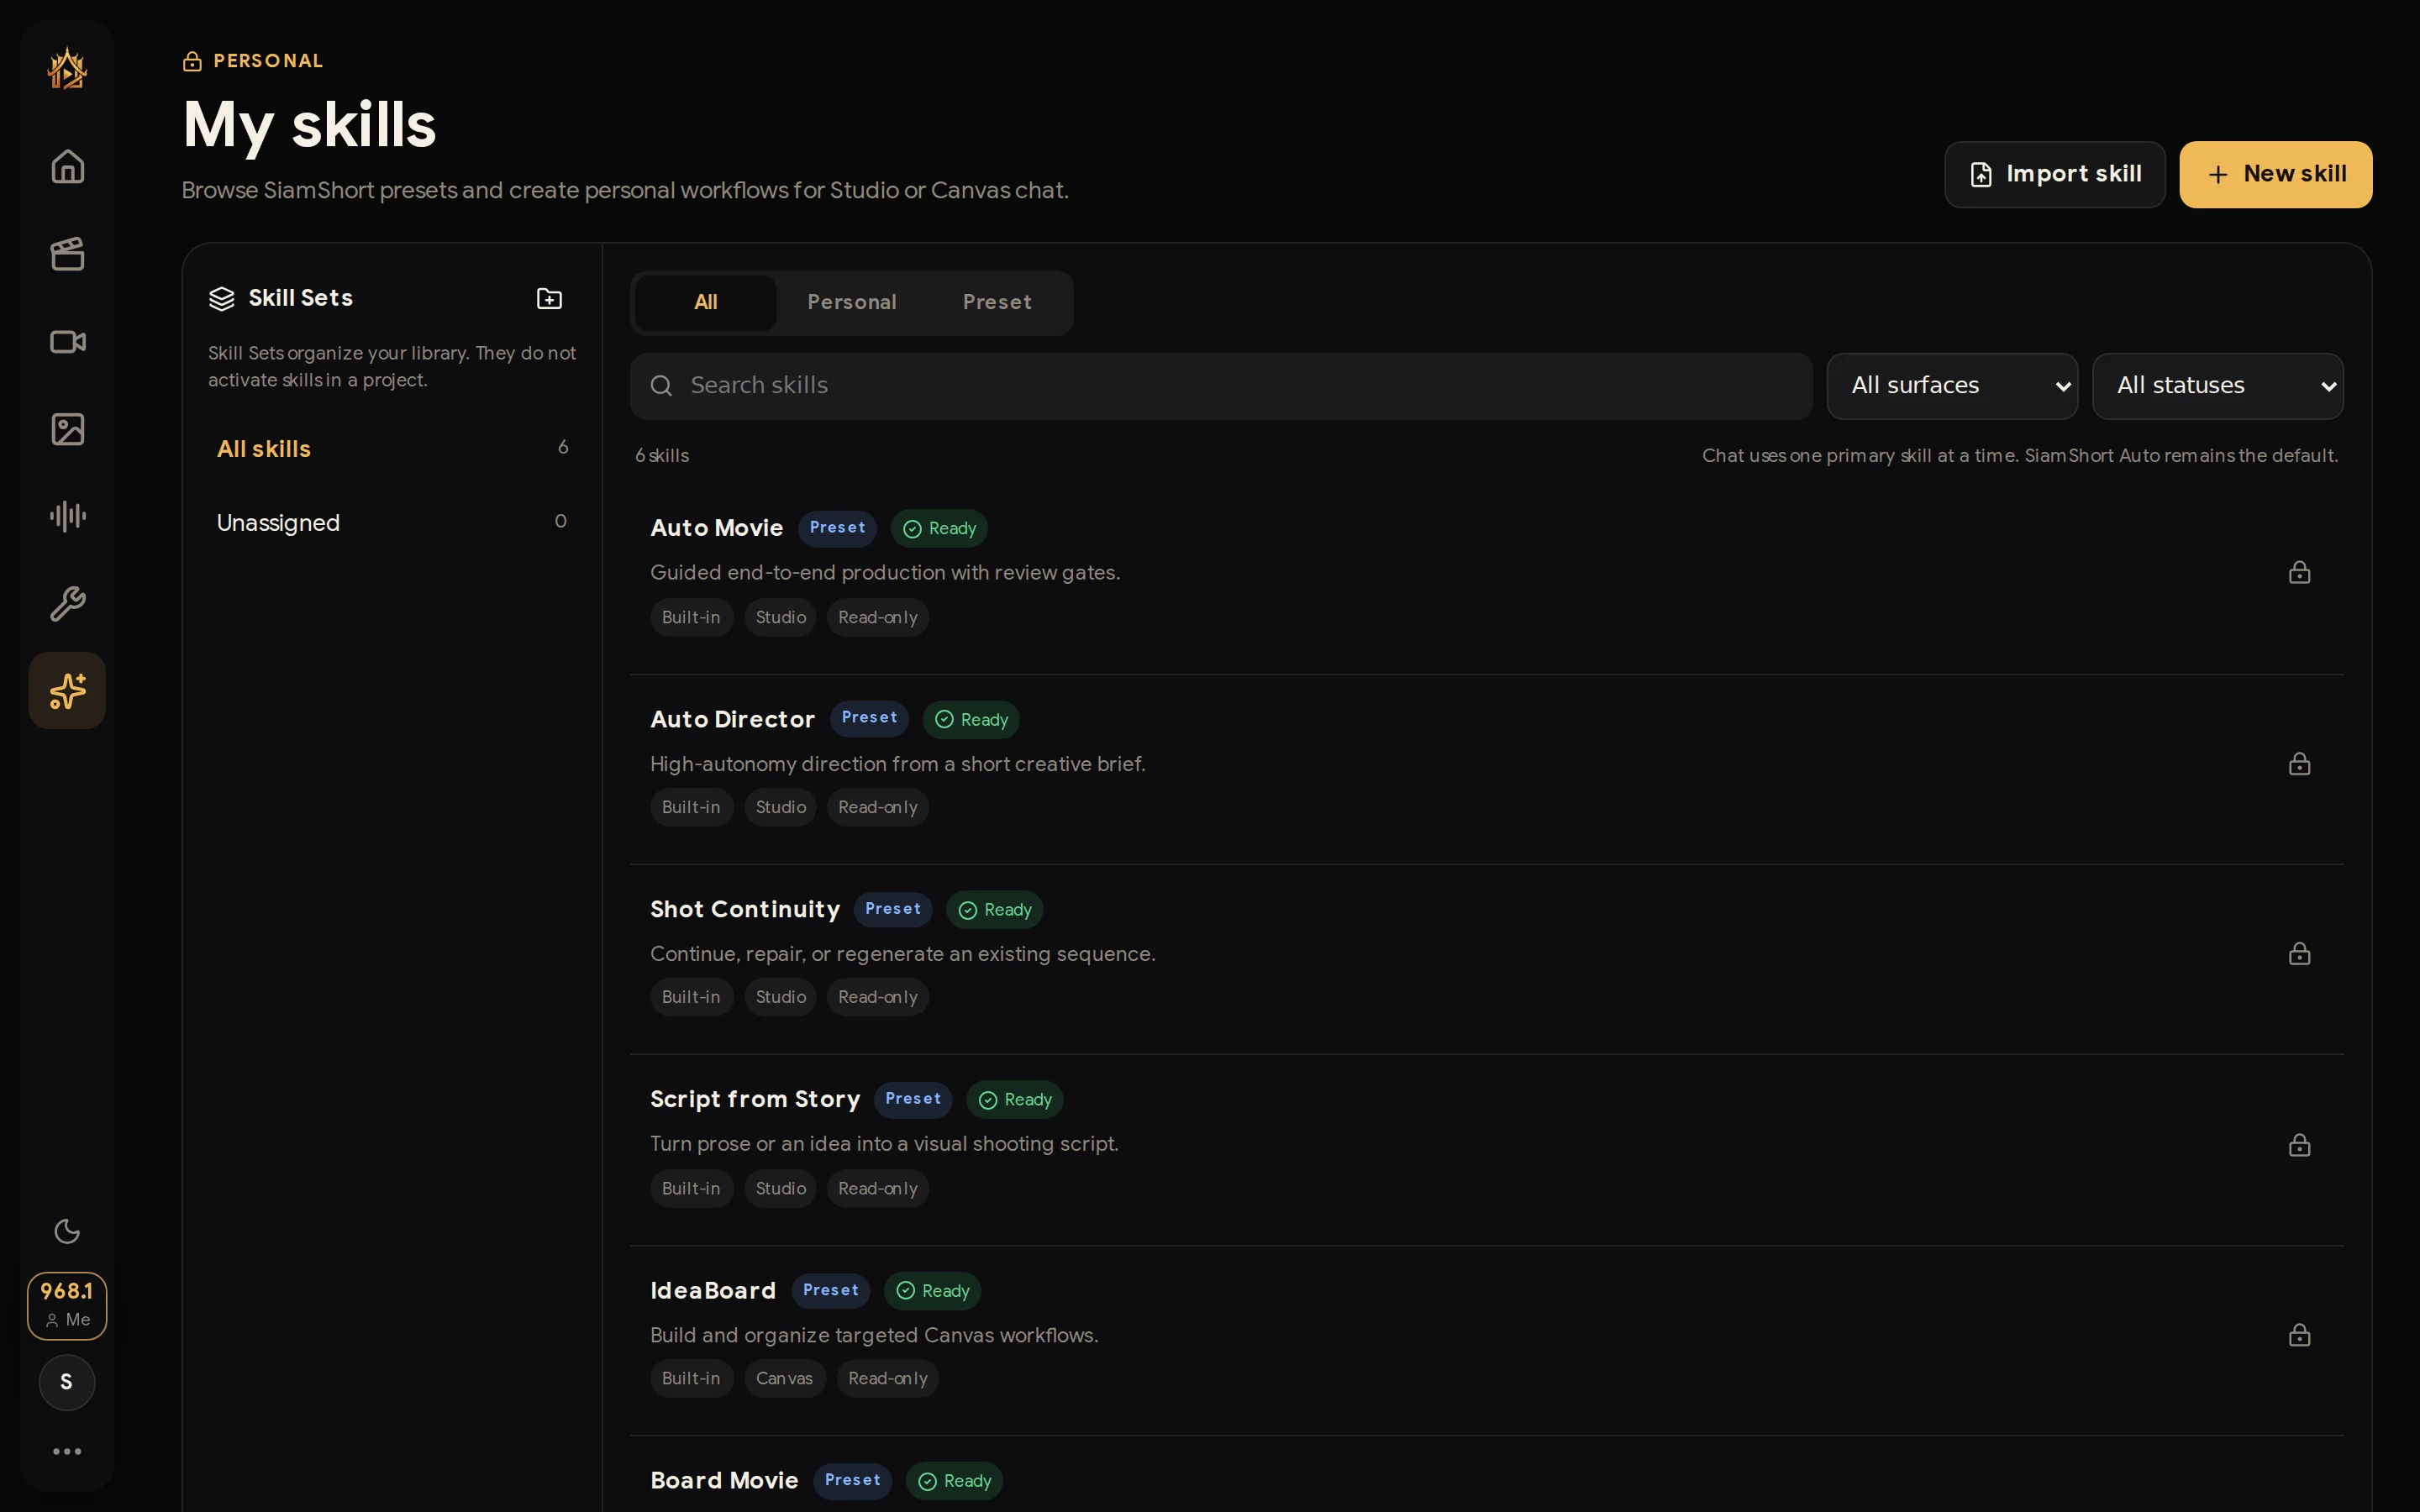2420x1512 pixels.
Task: Open the video camera section
Action: coord(67,342)
